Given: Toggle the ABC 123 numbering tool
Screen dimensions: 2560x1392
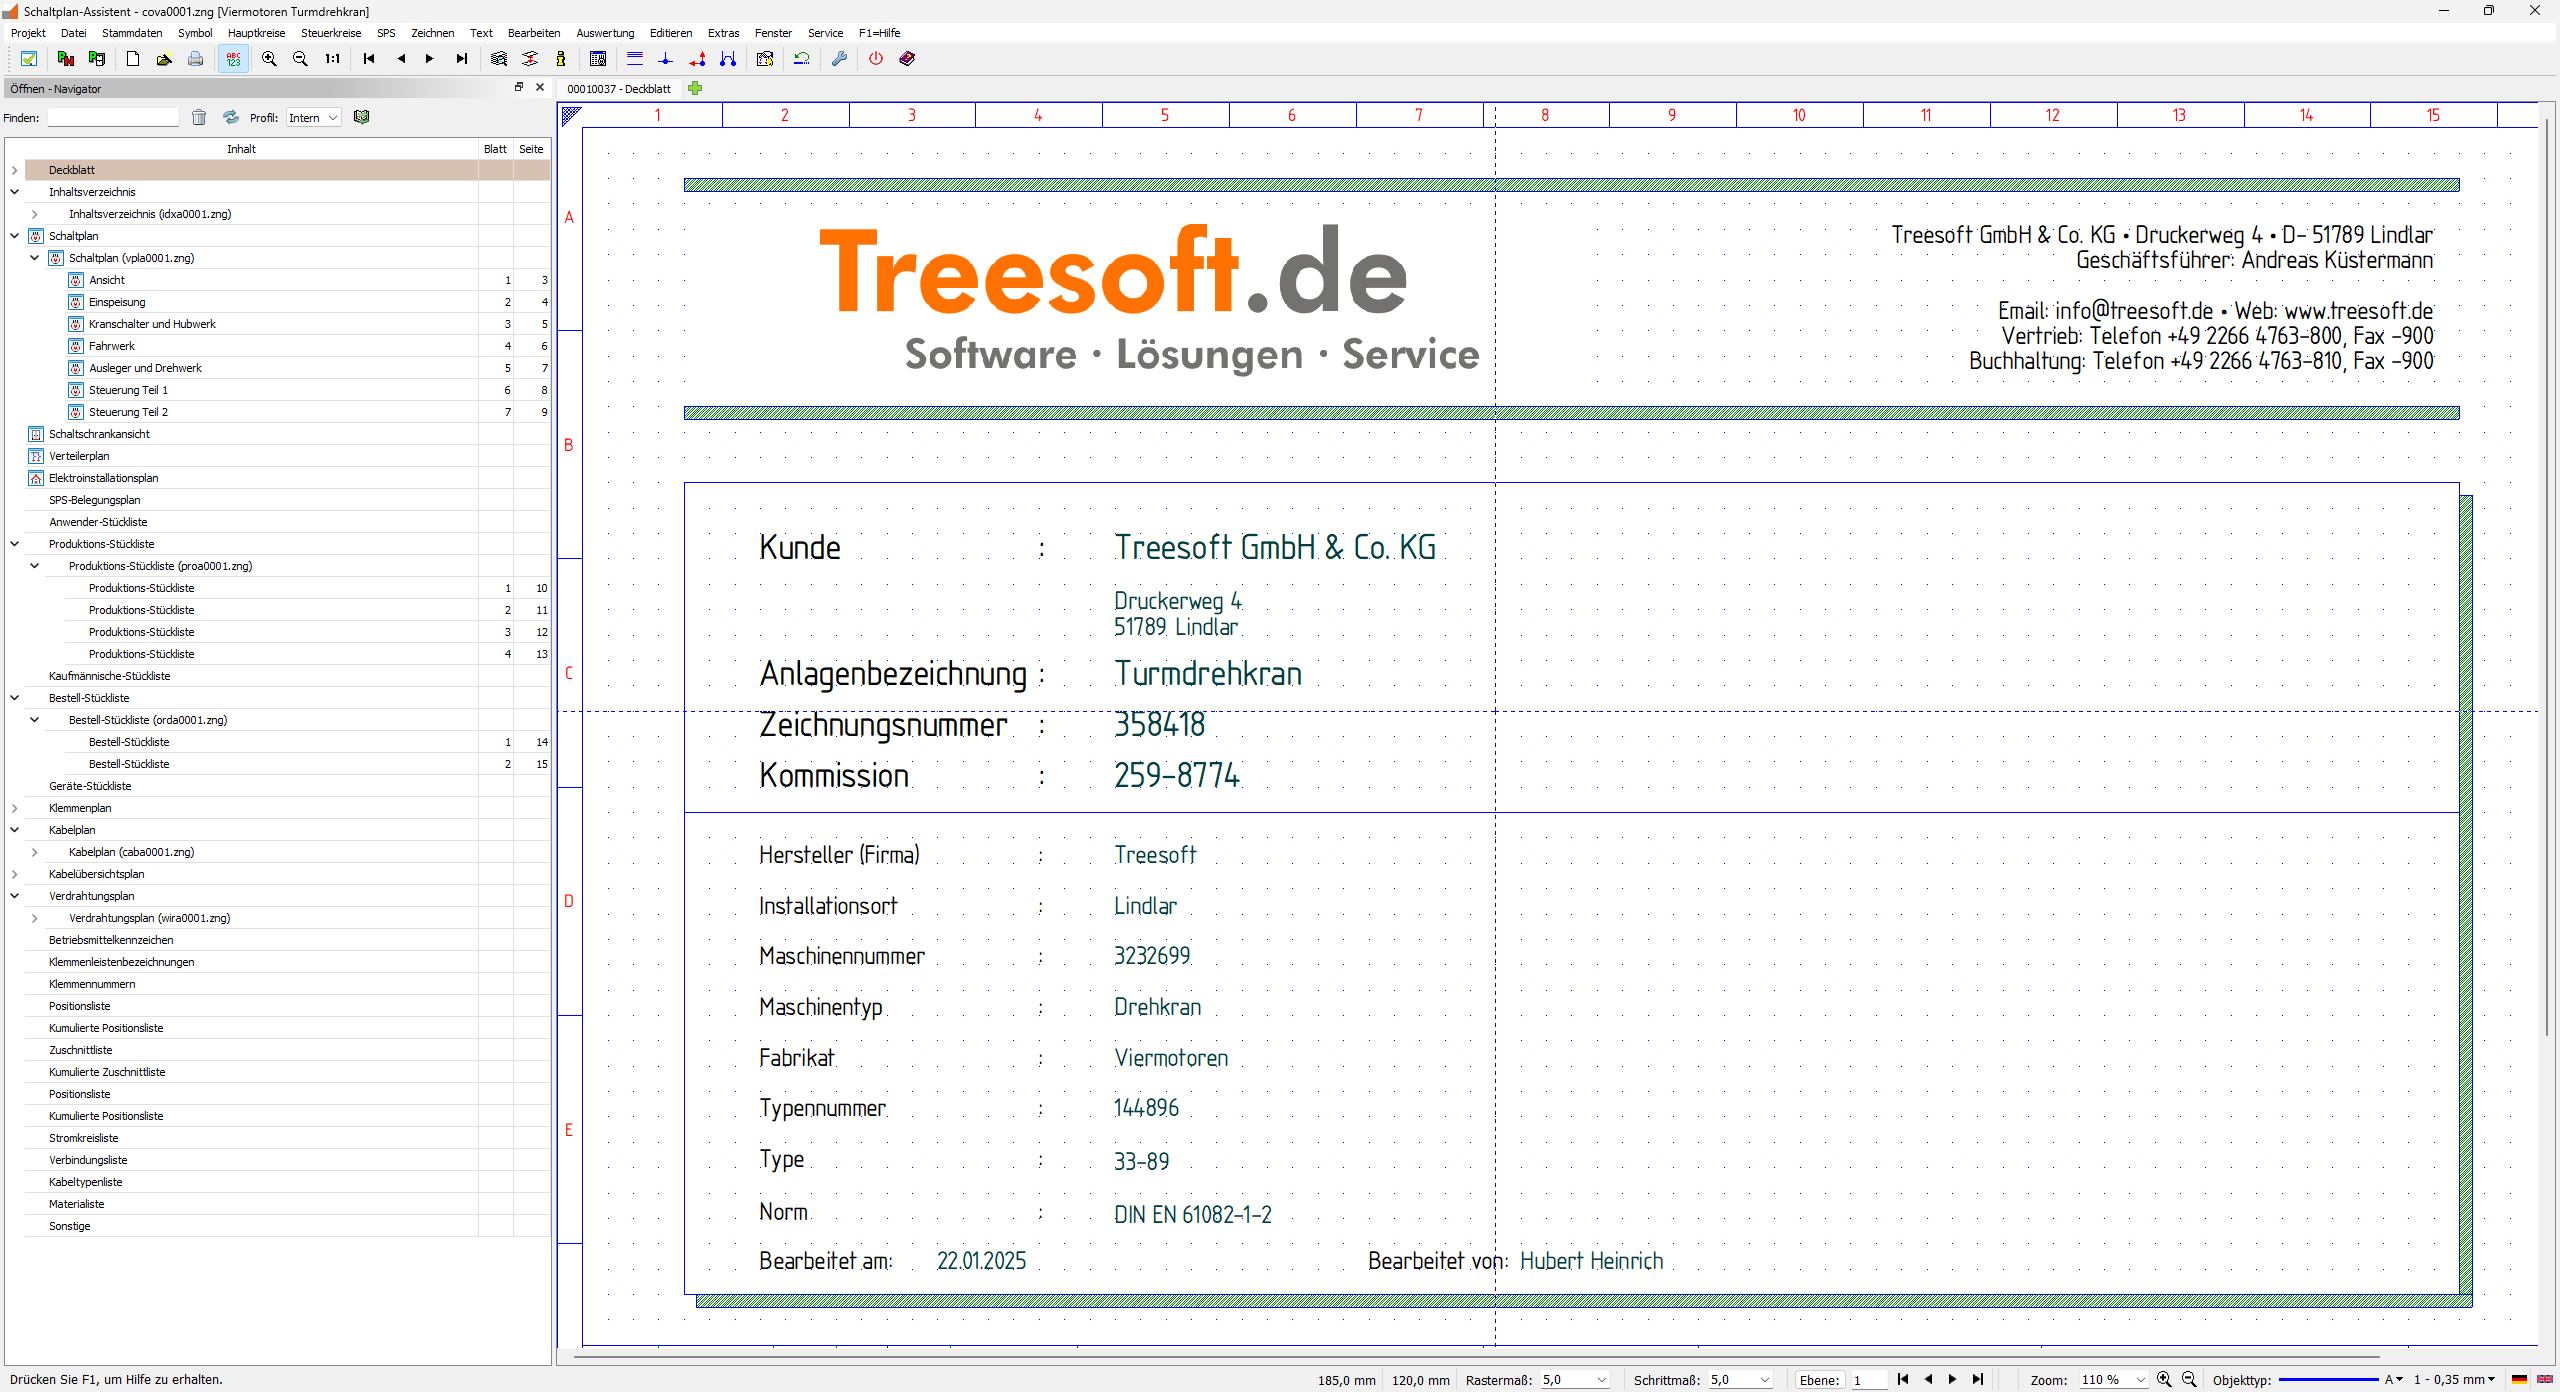Looking at the screenshot, I should pos(233,59).
